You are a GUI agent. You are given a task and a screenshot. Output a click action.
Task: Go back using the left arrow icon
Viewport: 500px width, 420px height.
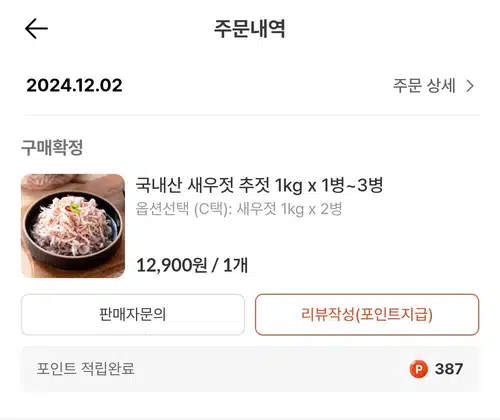coord(36,29)
